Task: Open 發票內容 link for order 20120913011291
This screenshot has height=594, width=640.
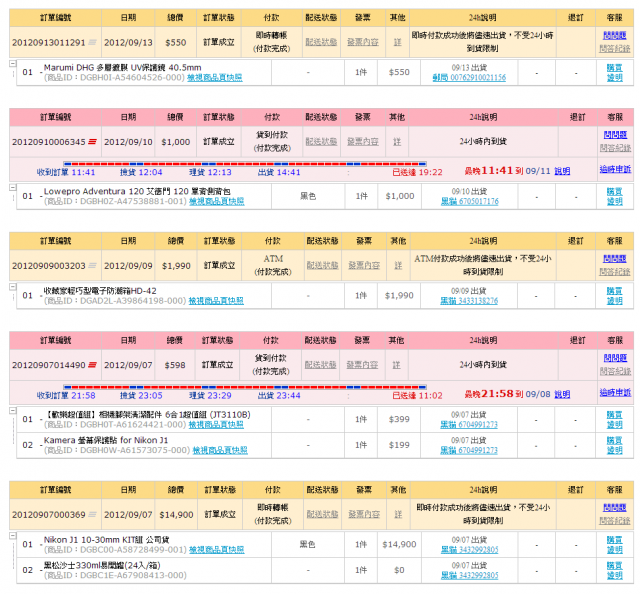Action: click(x=363, y=42)
